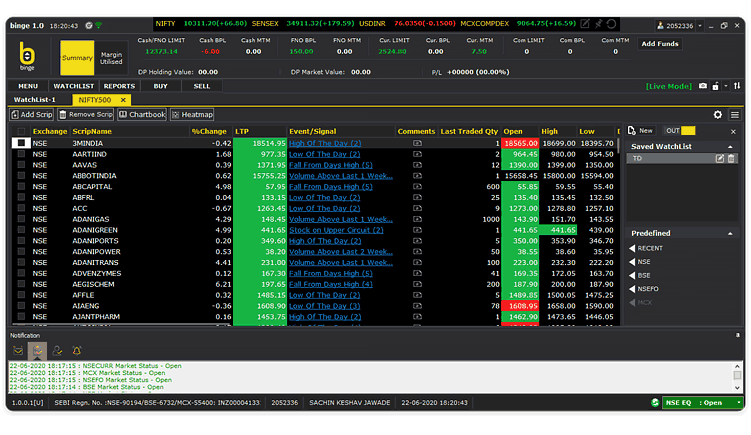Viewport: 751px width, 435px height.
Task: Check the 3MINDIA row checkbox
Action: click(21, 143)
